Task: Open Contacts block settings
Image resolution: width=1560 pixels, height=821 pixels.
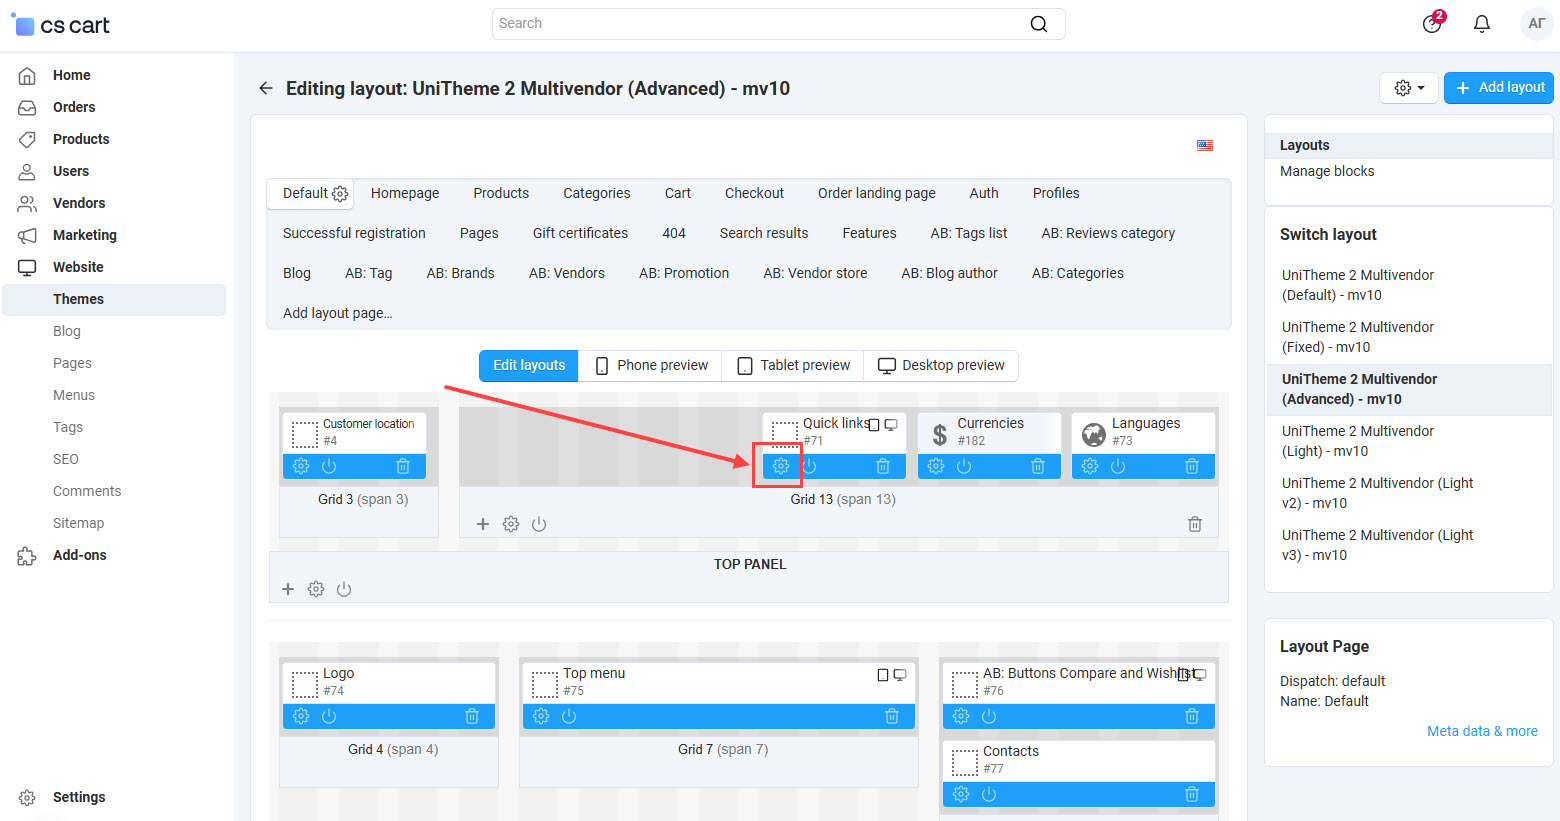Action: pos(961,794)
